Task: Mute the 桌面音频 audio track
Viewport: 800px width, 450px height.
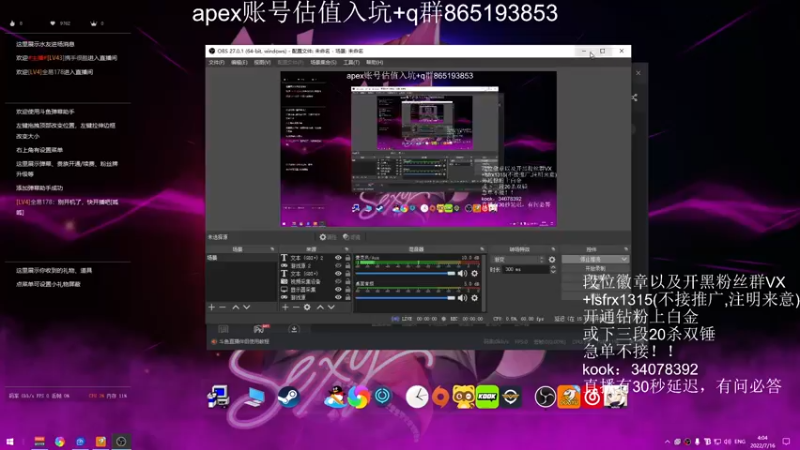Action: [x=462, y=297]
